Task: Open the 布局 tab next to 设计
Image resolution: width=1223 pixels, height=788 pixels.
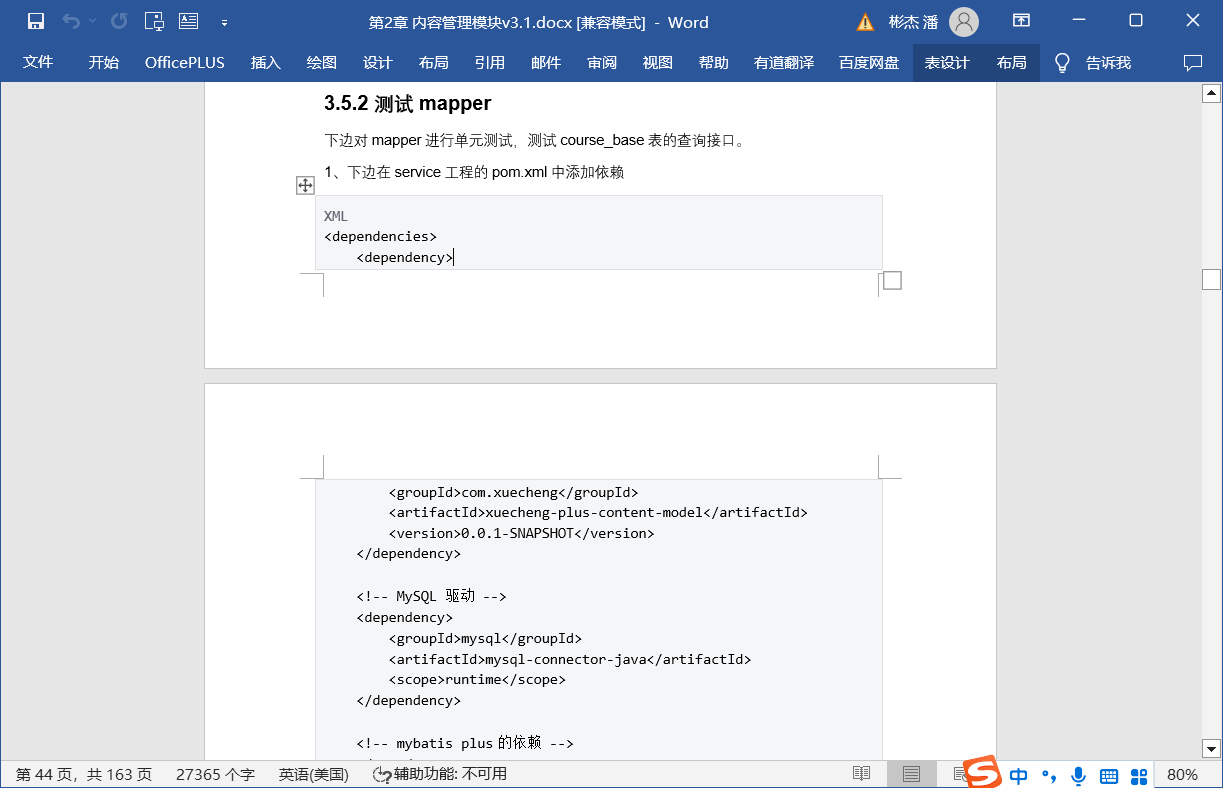Action: click(434, 62)
